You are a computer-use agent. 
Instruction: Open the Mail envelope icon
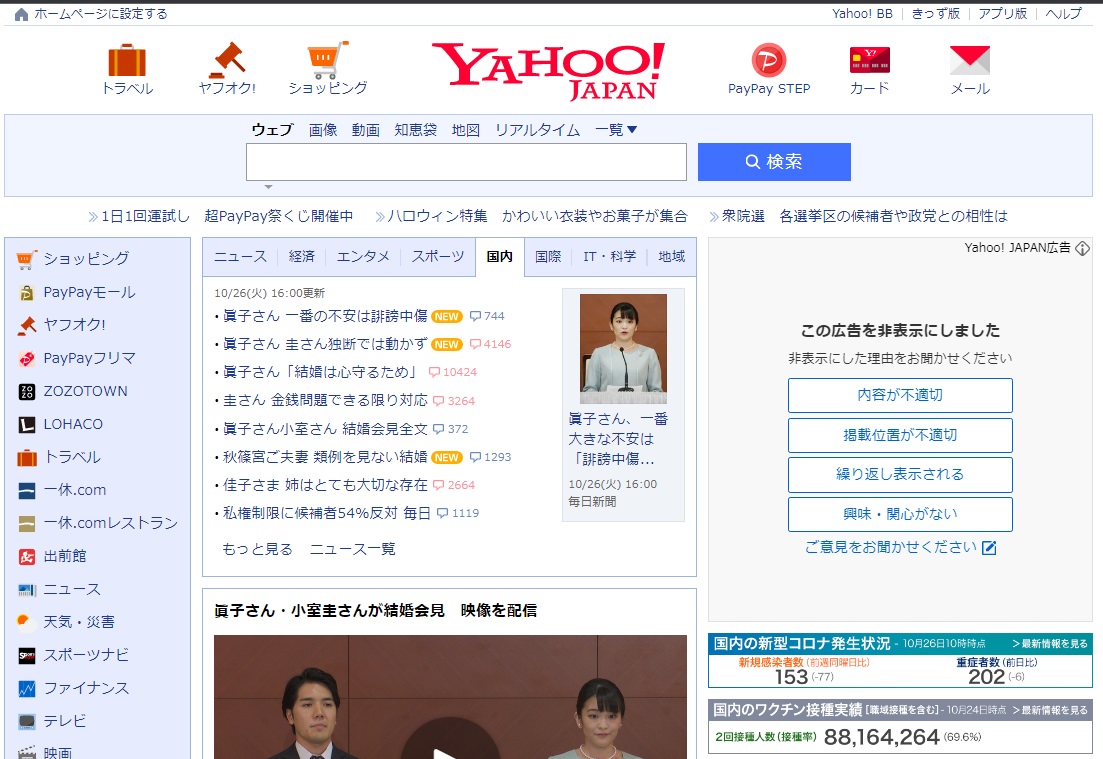click(x=970, y=60)
